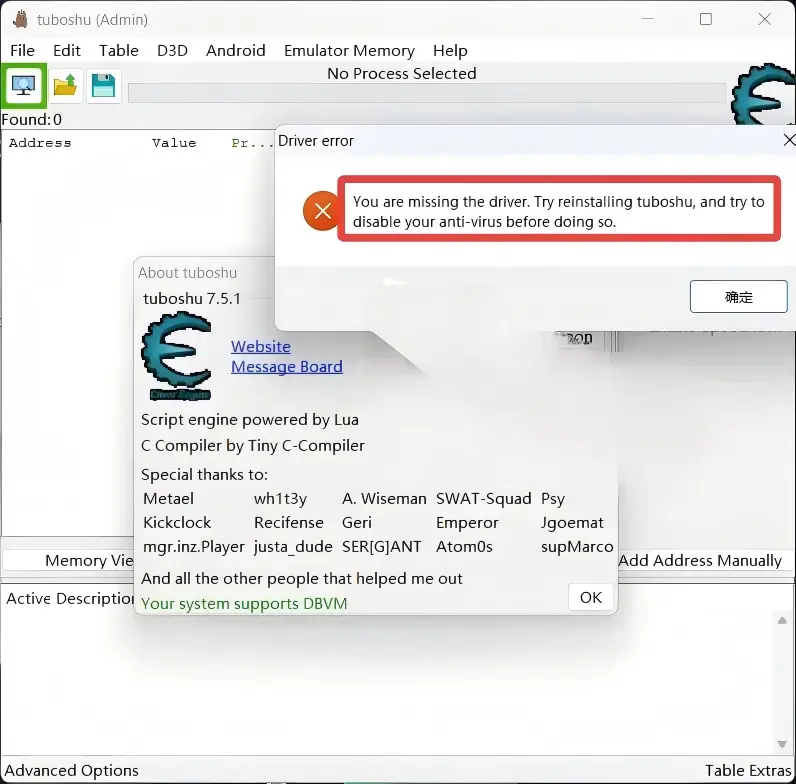796x784 pixels.
Task: Click the Cheat Engine logo in main window
Action: coord(762,95)
